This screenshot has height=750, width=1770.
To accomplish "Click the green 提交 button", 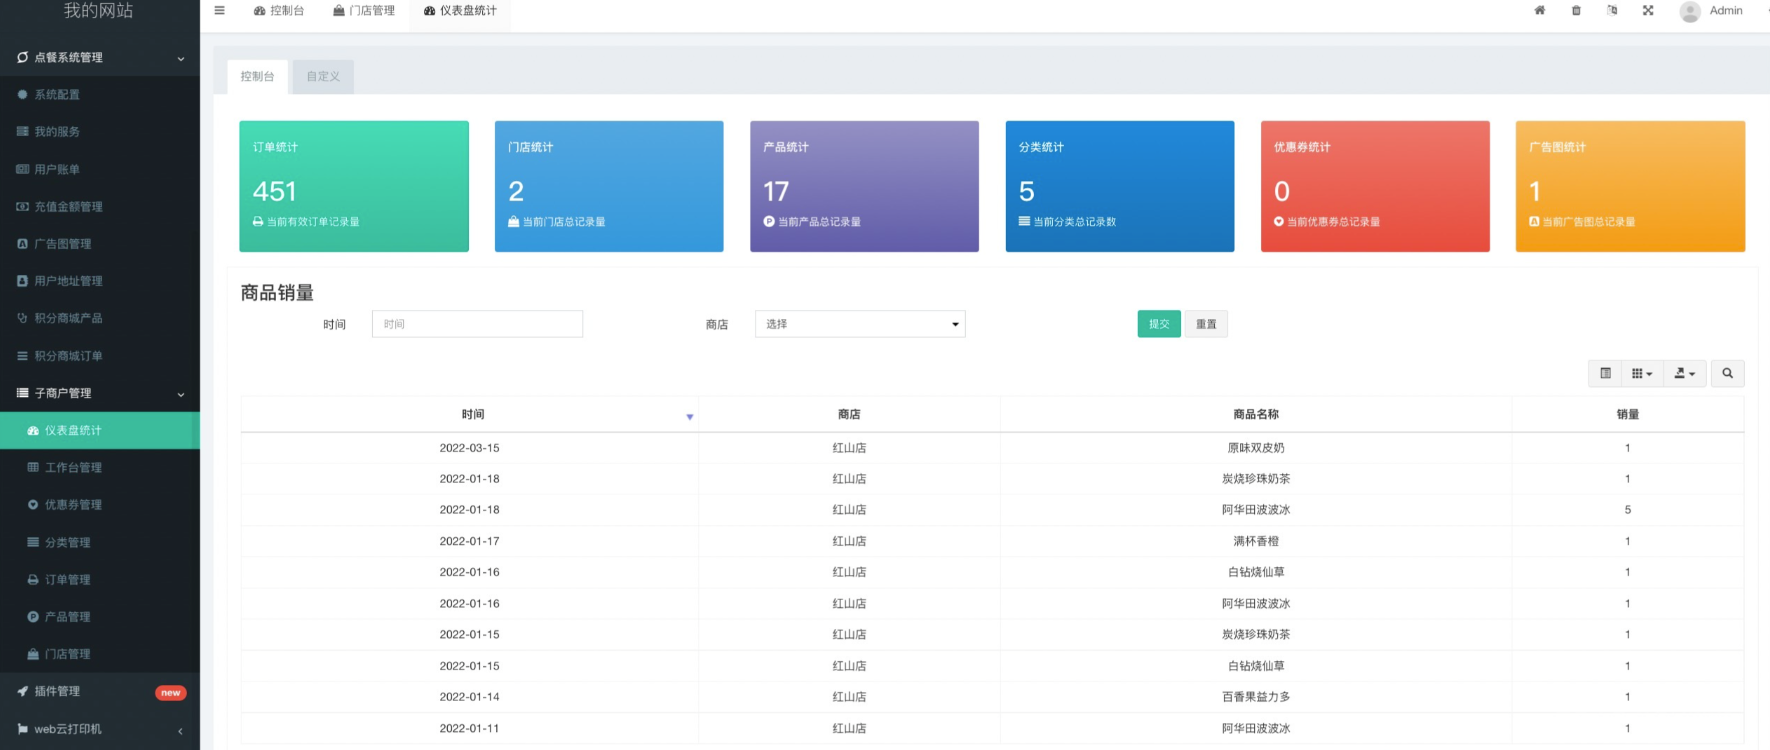I will pos(1159,324).
